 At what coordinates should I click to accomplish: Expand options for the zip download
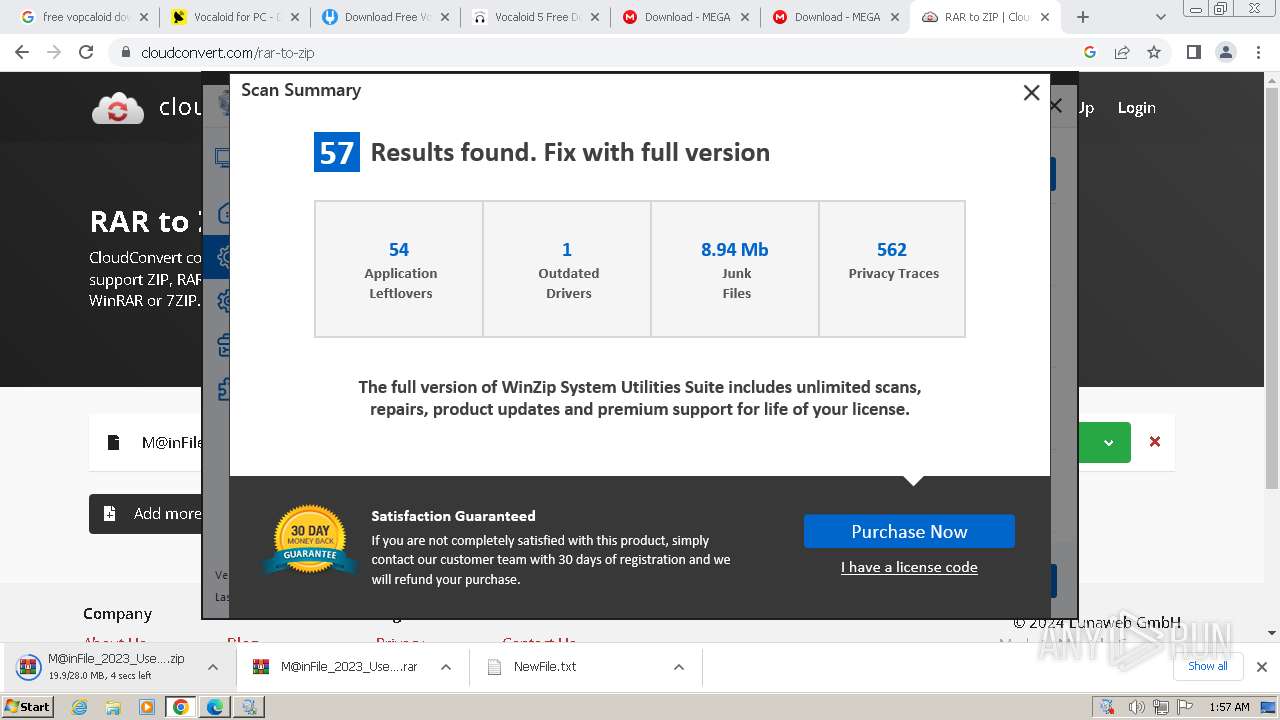[x=212, y=667]
